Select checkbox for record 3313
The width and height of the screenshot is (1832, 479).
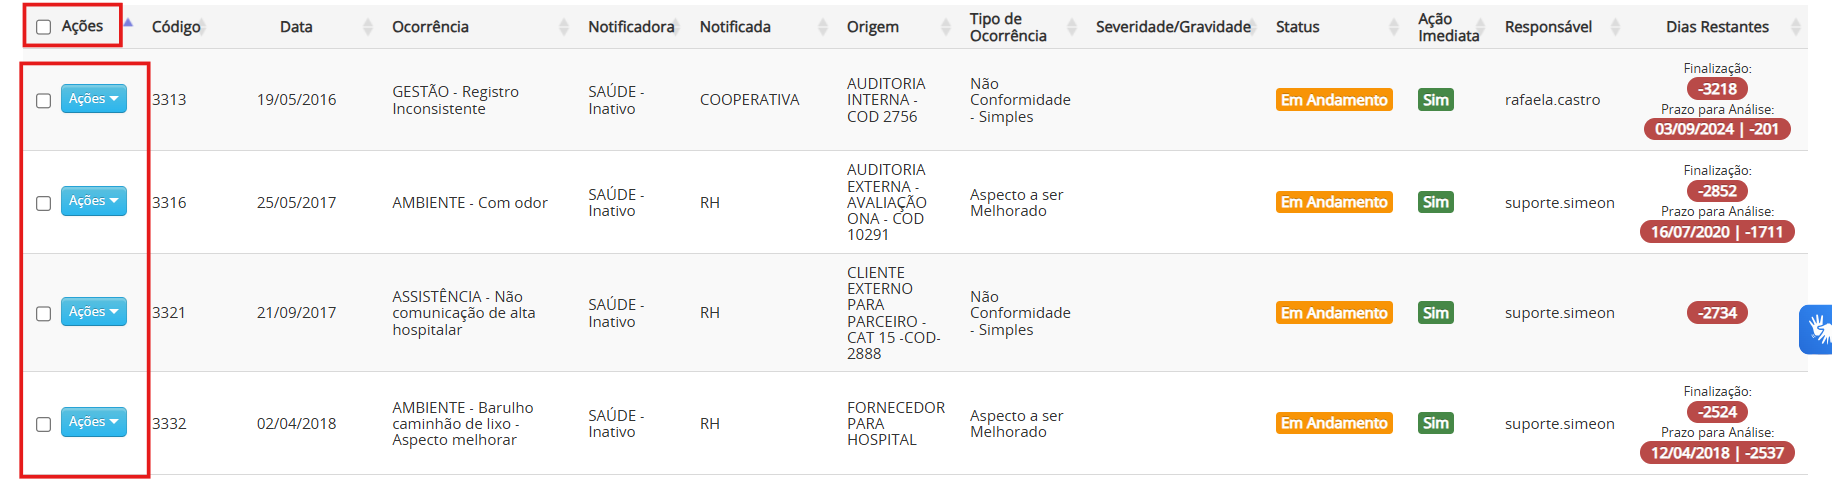coord(44,100)
